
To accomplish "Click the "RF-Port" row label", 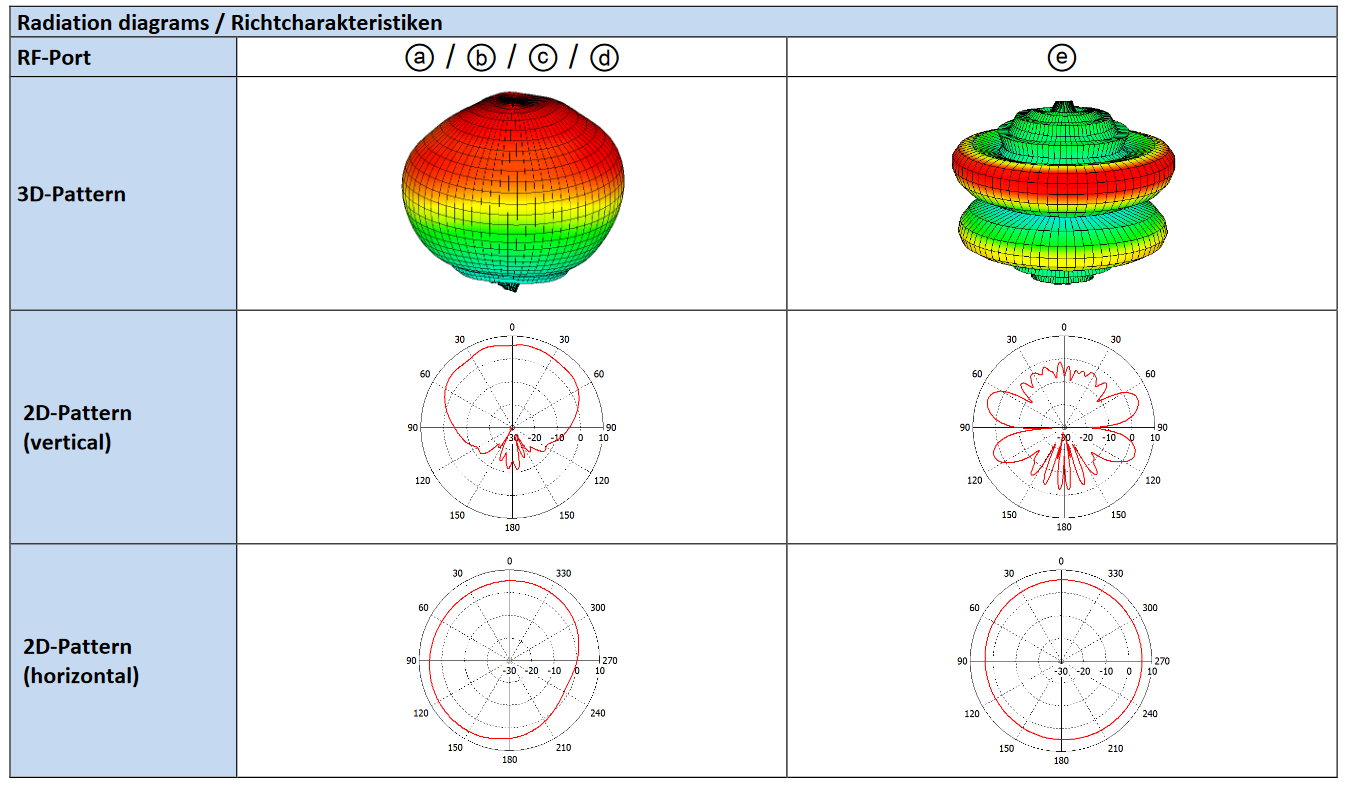I will pyautogui.click(x=54, y=58).
